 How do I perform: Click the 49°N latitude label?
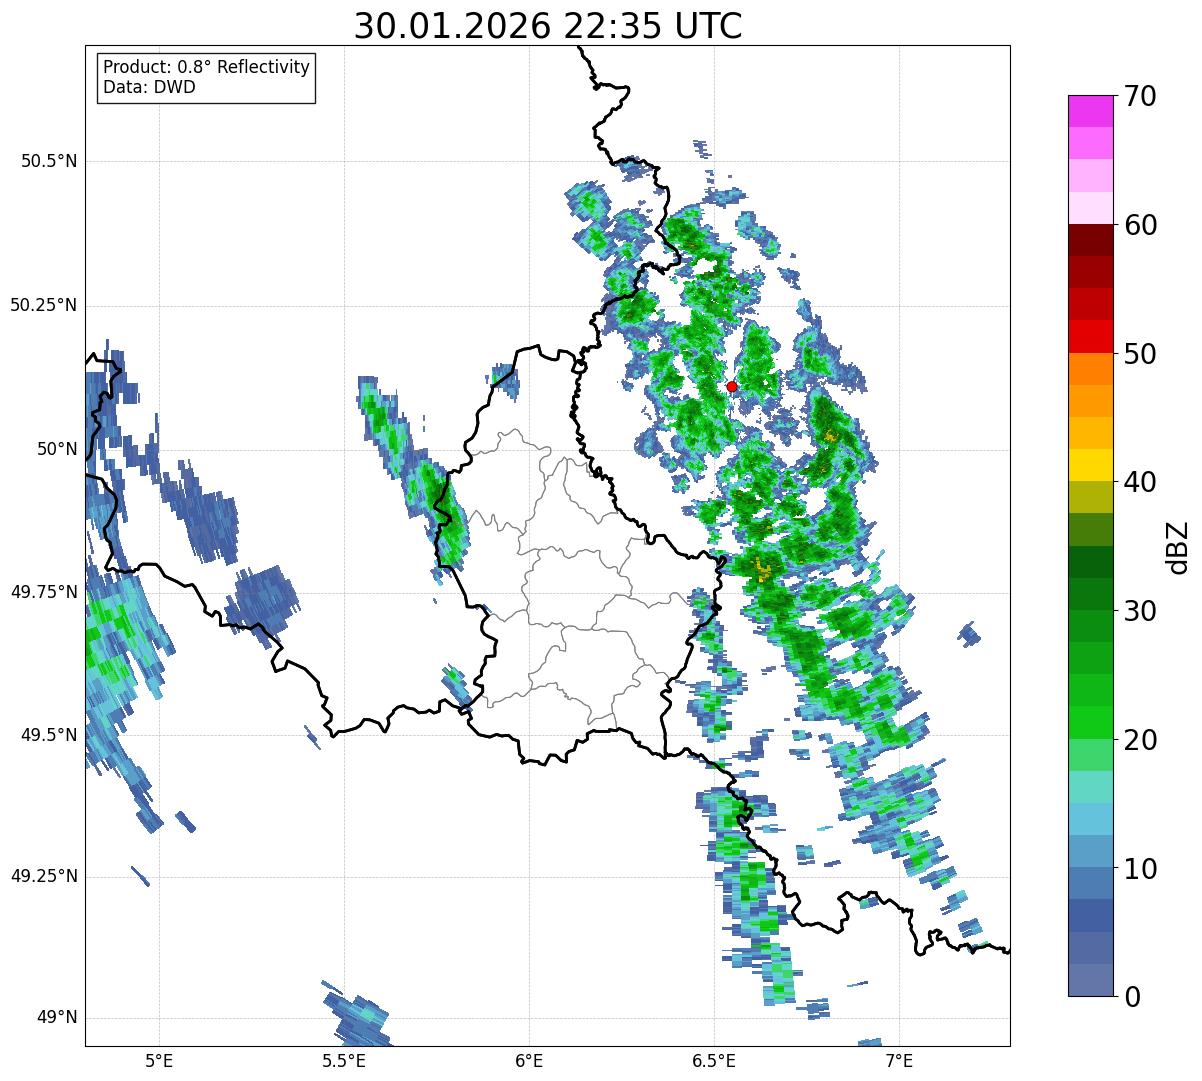tap(57, 1018)
